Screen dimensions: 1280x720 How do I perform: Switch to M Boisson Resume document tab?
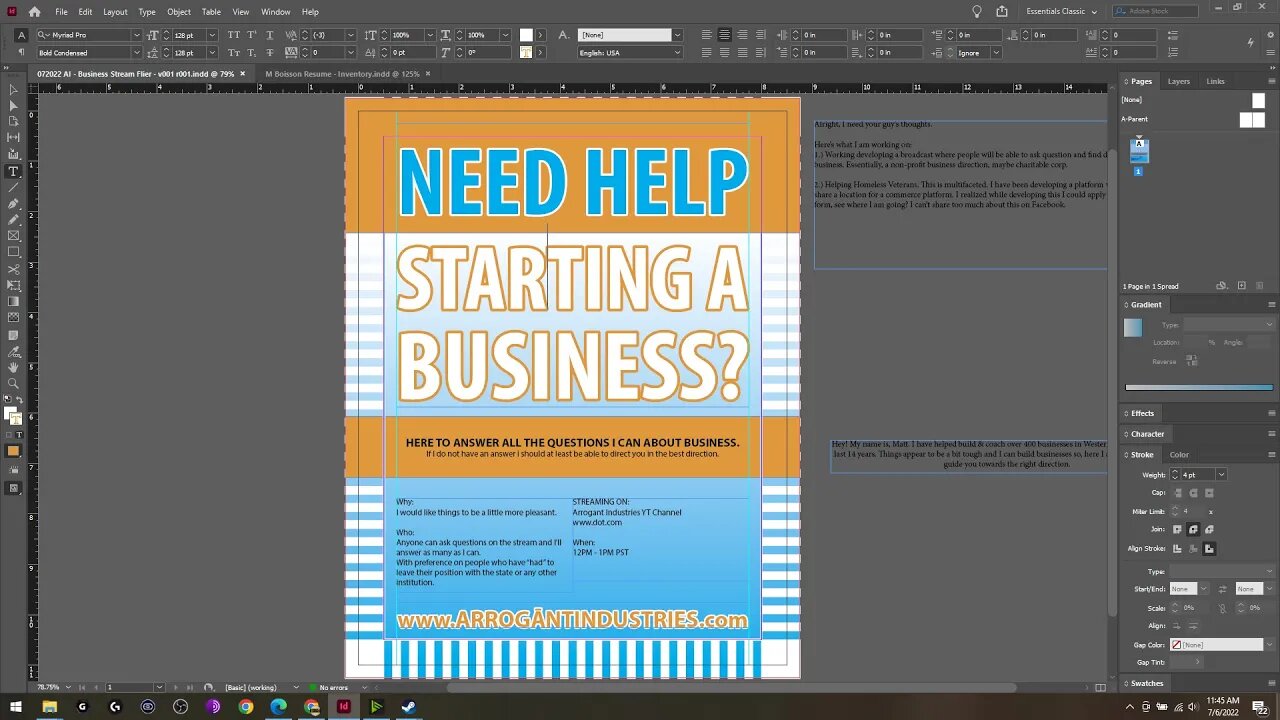341,73
